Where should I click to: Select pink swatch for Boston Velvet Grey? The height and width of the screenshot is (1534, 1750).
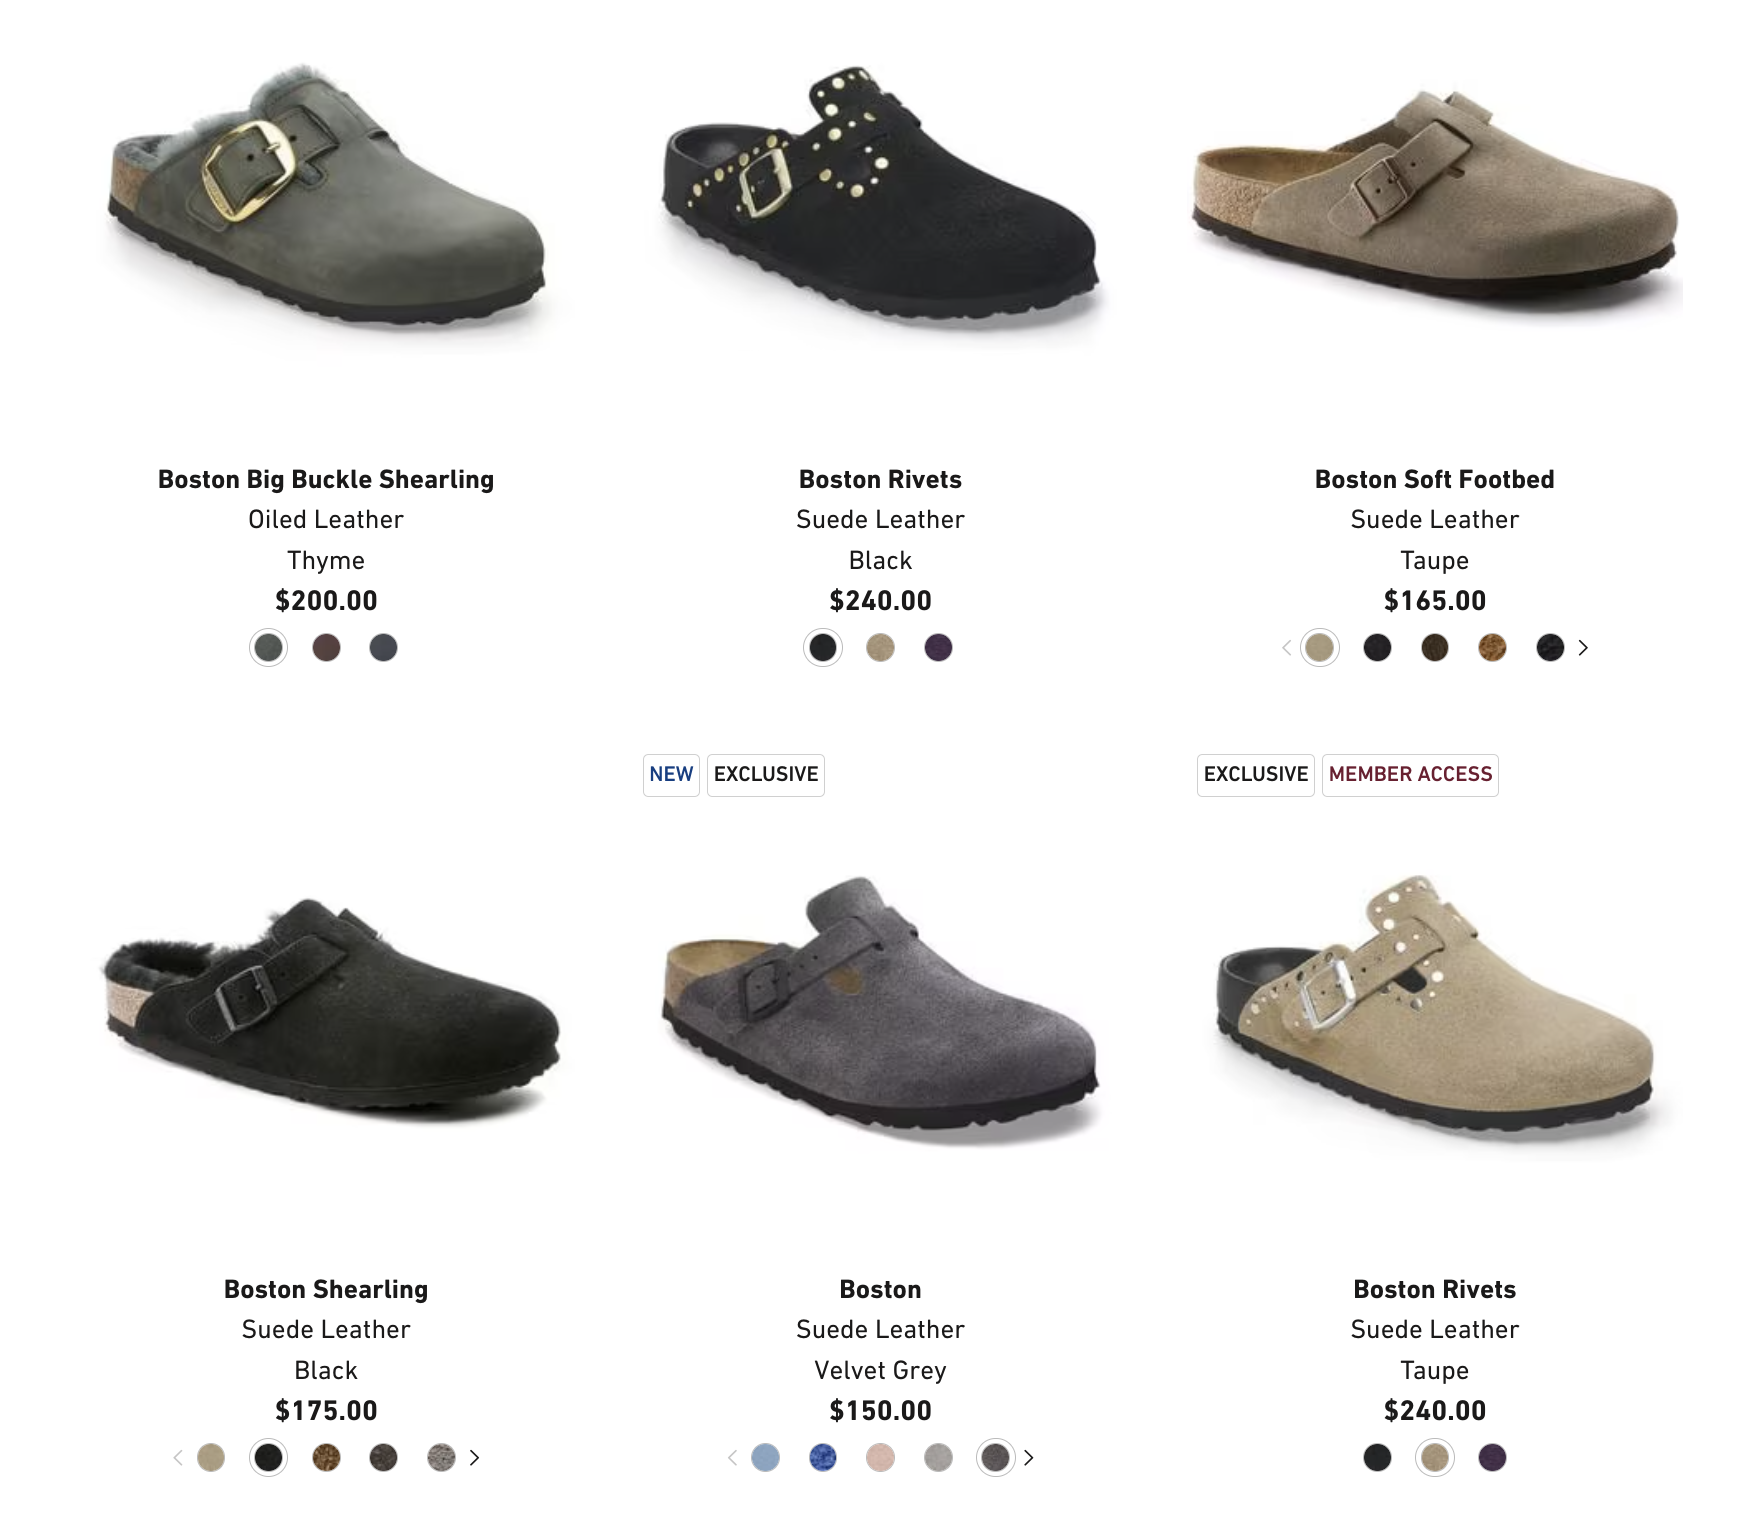click(x=880, y=1458)
